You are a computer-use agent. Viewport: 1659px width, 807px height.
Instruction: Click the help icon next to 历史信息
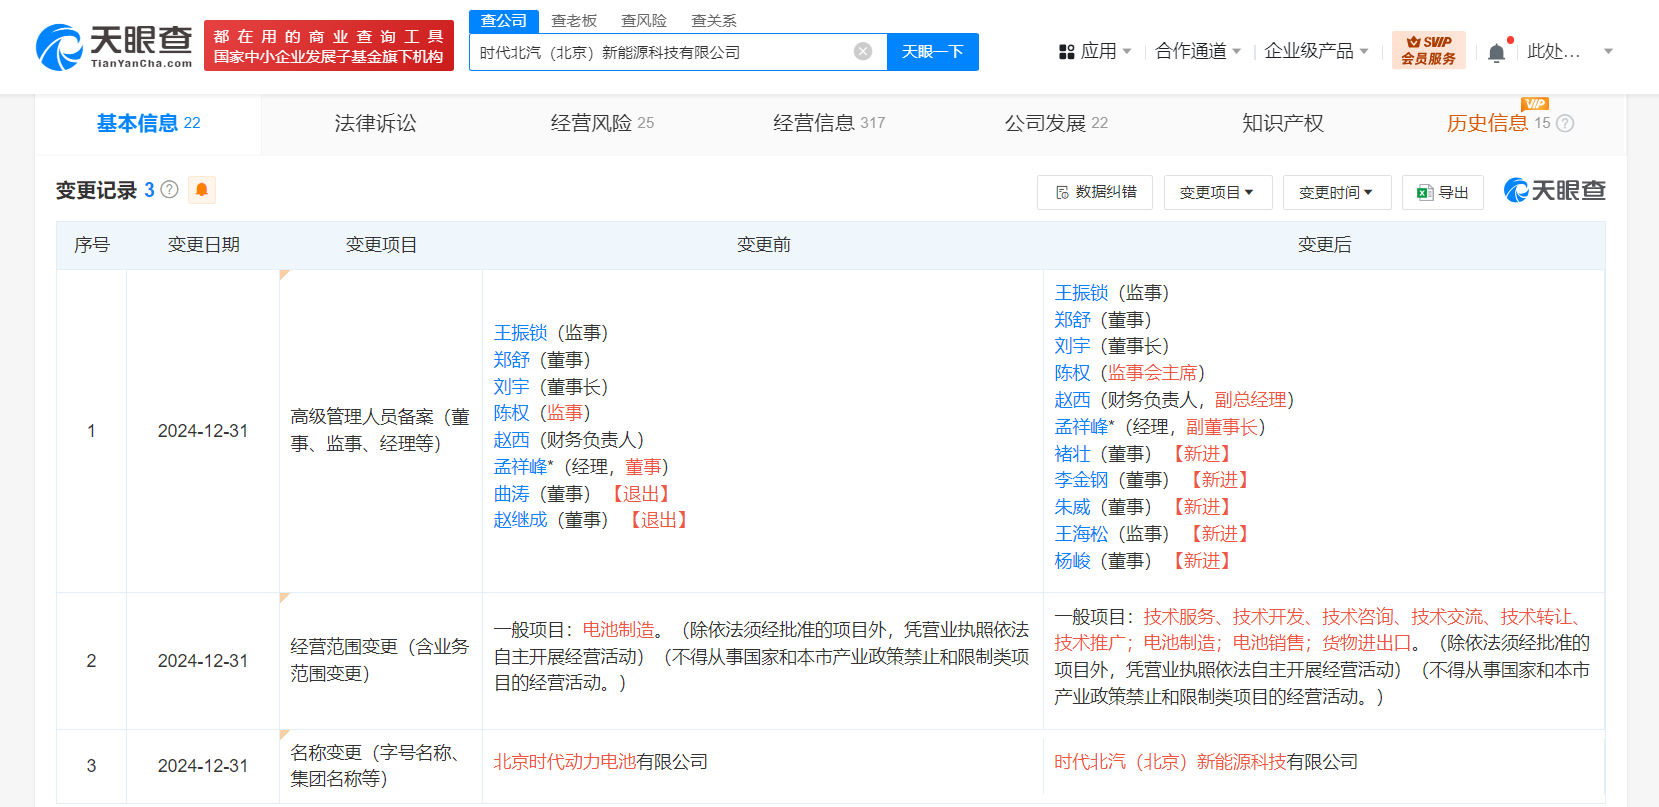(x=1566, y=123)
